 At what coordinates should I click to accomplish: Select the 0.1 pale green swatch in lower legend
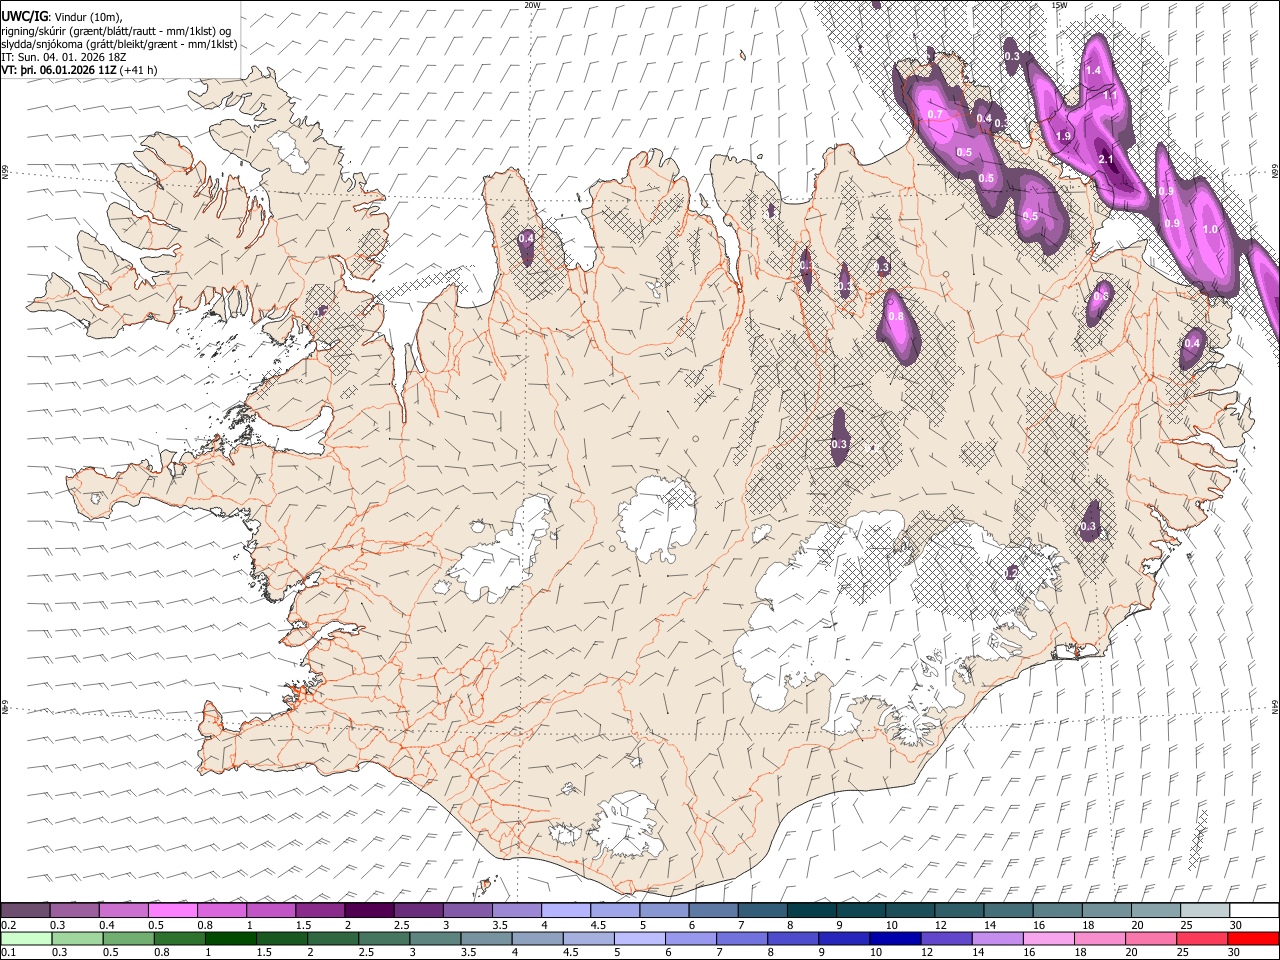27,938
